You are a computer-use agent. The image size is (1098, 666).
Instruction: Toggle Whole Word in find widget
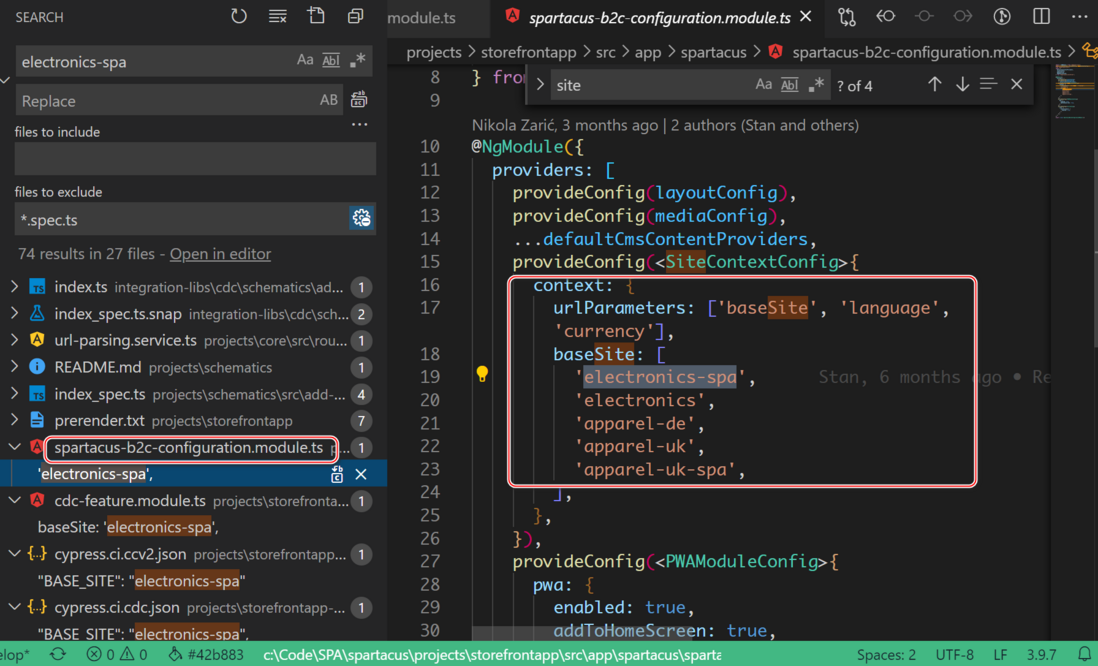pyautogui.click(x=789, y=85)
